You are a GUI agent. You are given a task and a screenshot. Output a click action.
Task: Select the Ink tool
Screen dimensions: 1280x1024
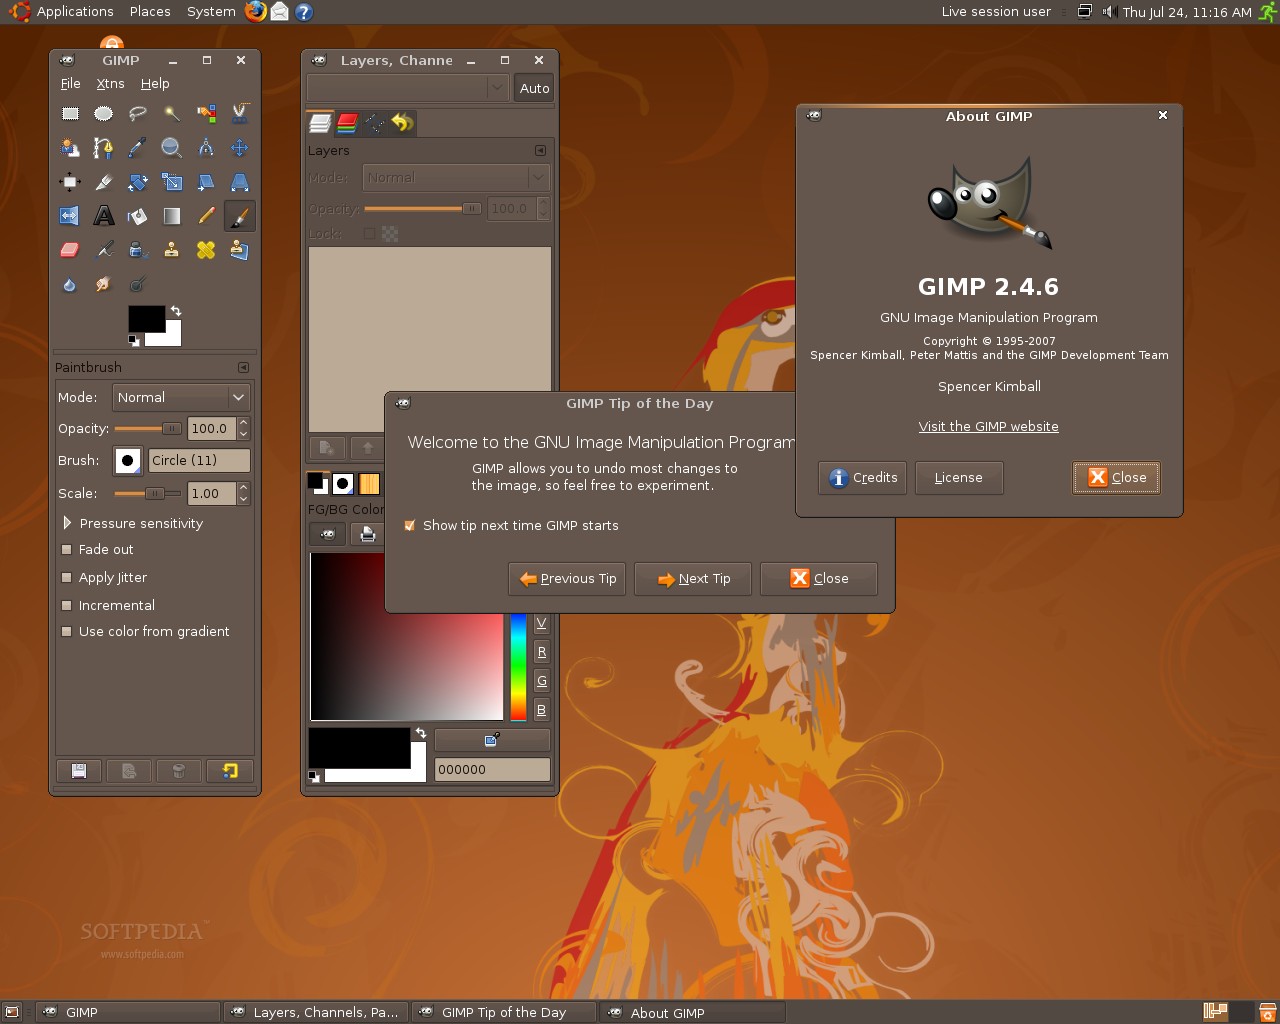pyautogui.click(x=138, y=250)
